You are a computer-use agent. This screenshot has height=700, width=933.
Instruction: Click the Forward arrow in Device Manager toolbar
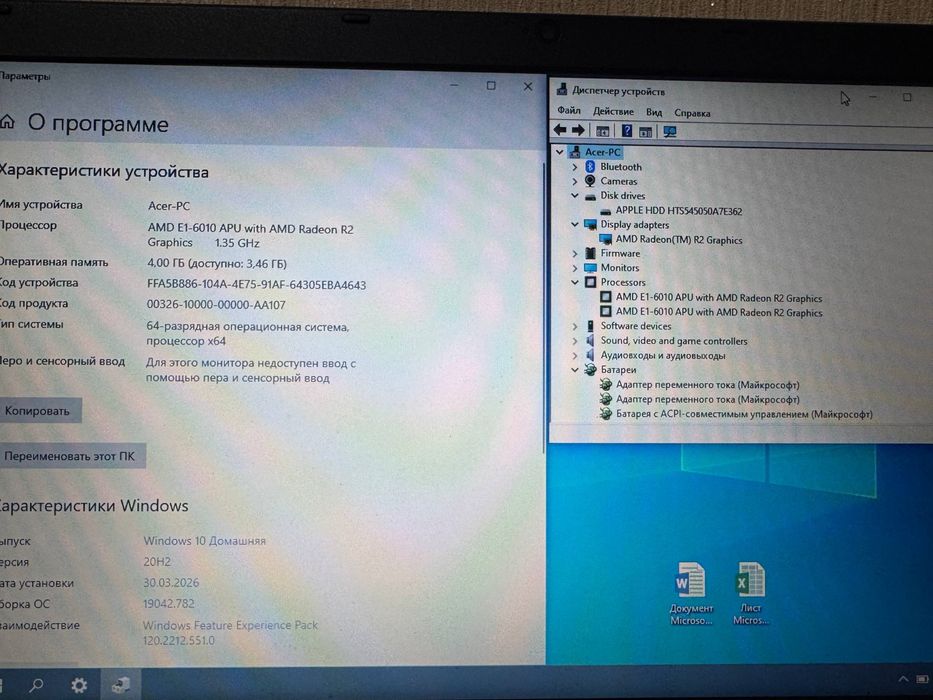click(x=578, y=130)
